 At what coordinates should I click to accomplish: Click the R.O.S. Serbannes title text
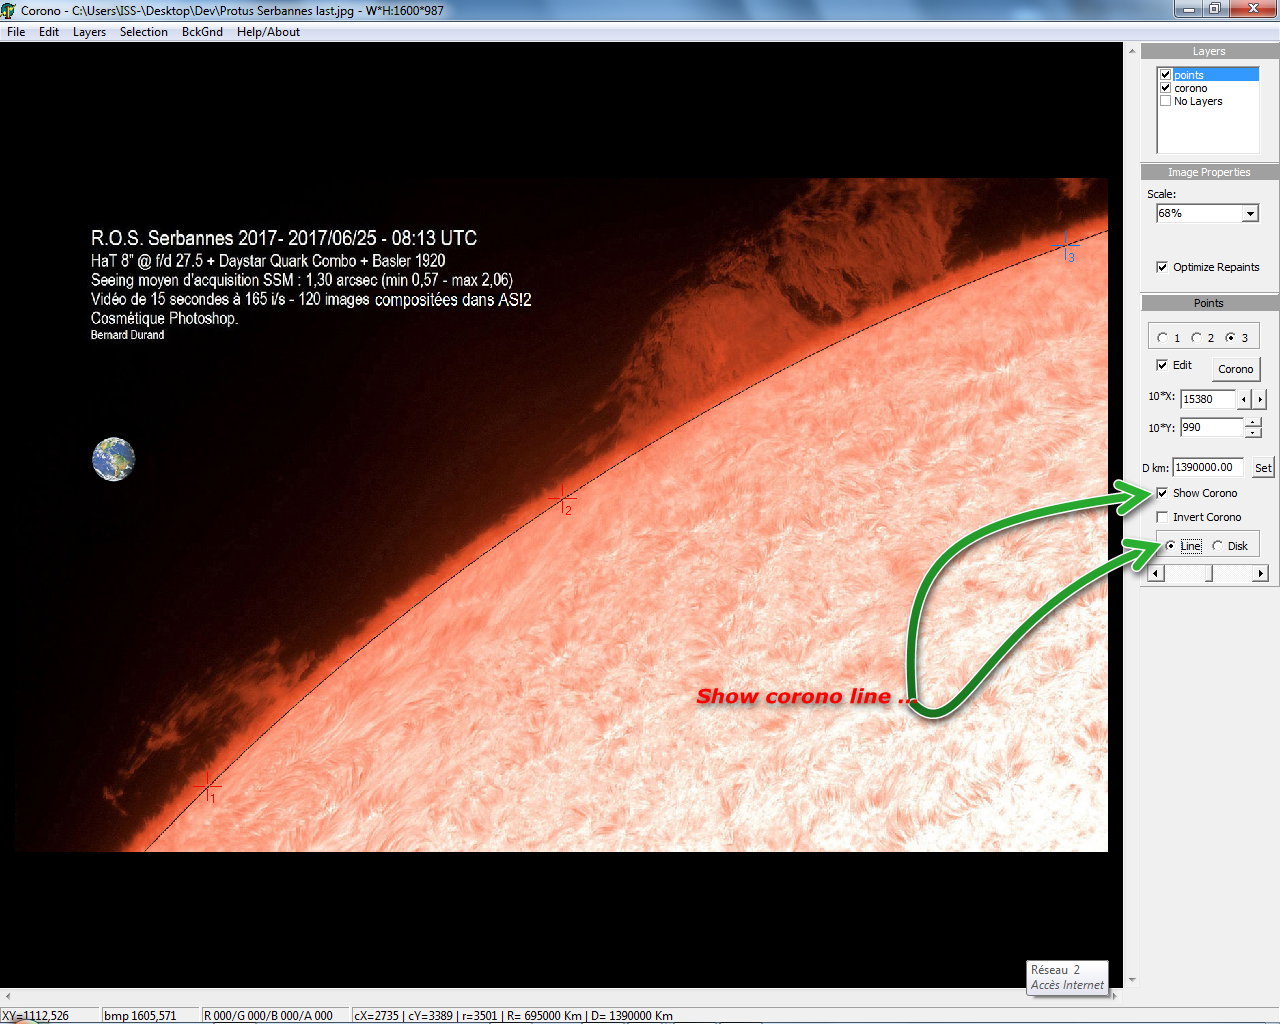pos(284,238)
